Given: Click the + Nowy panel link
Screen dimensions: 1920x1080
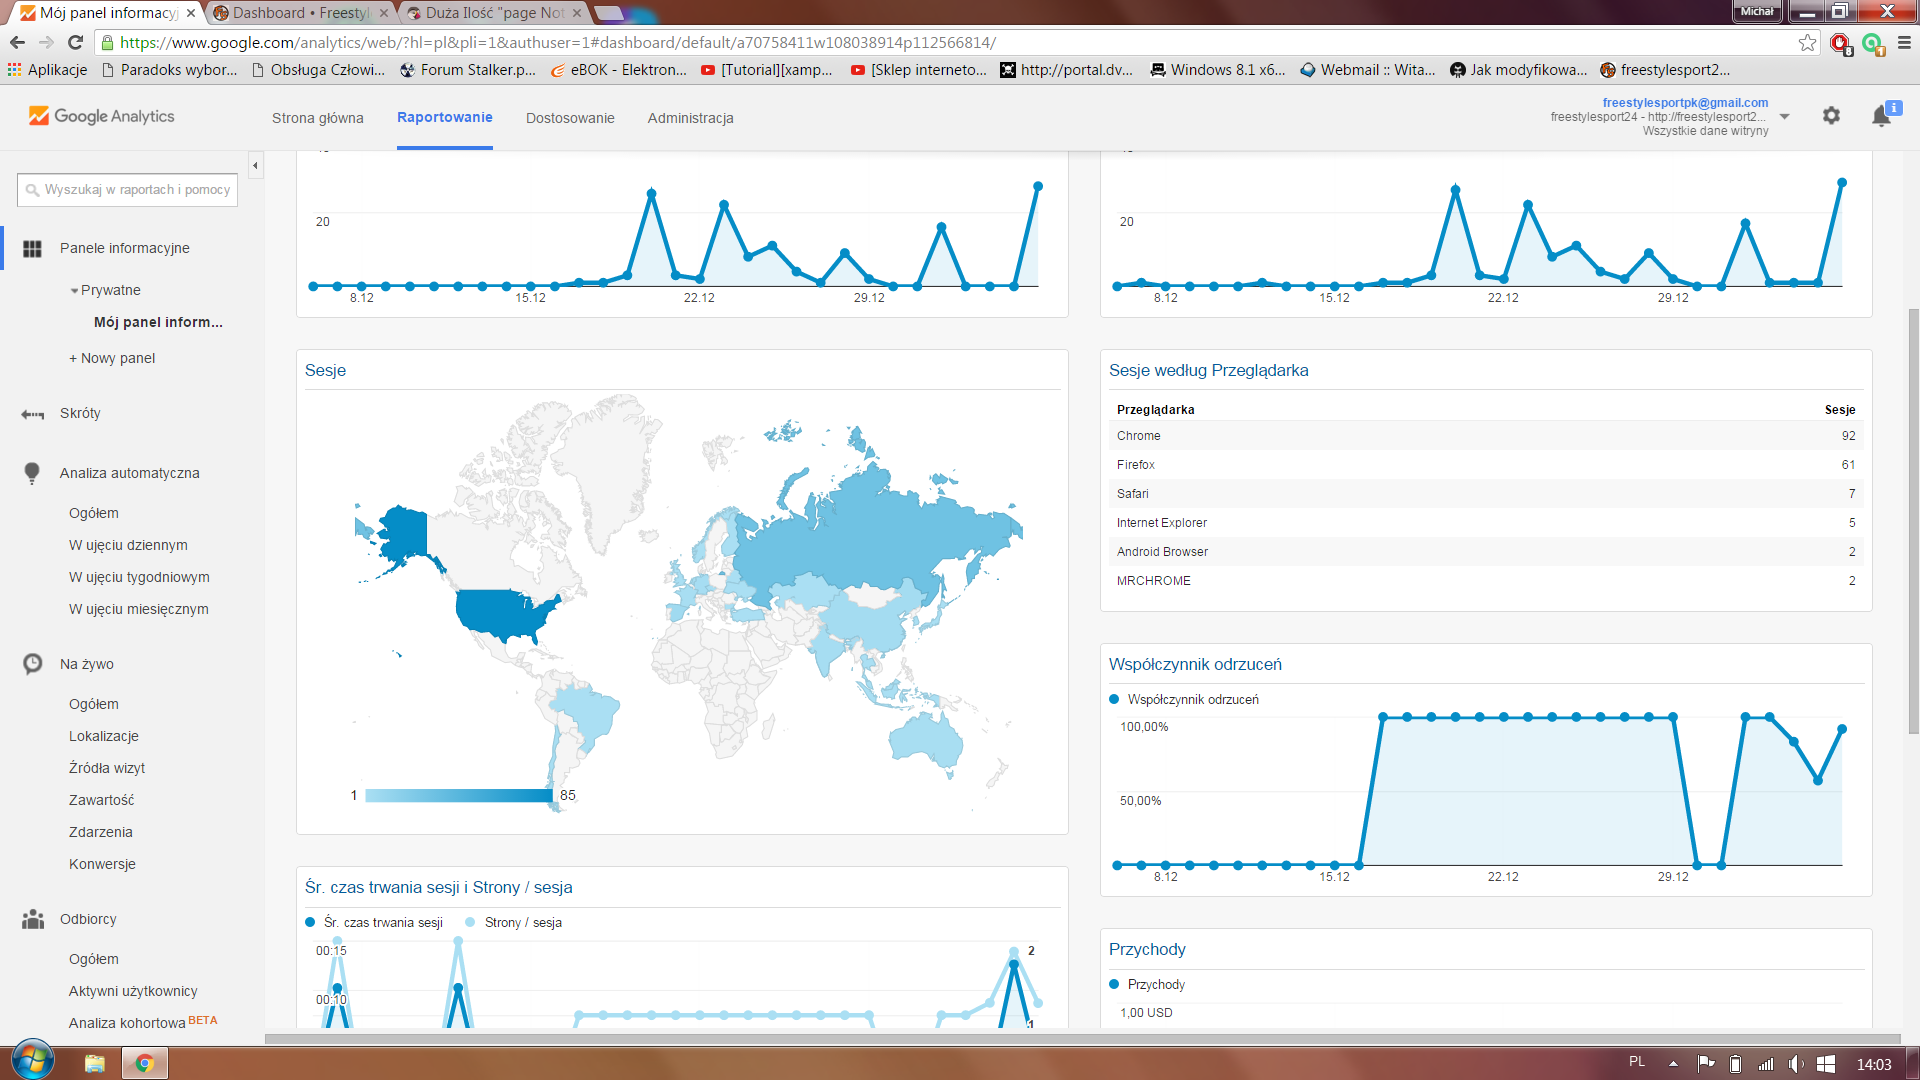Looking at the screenshot, I should coord(112,358).
